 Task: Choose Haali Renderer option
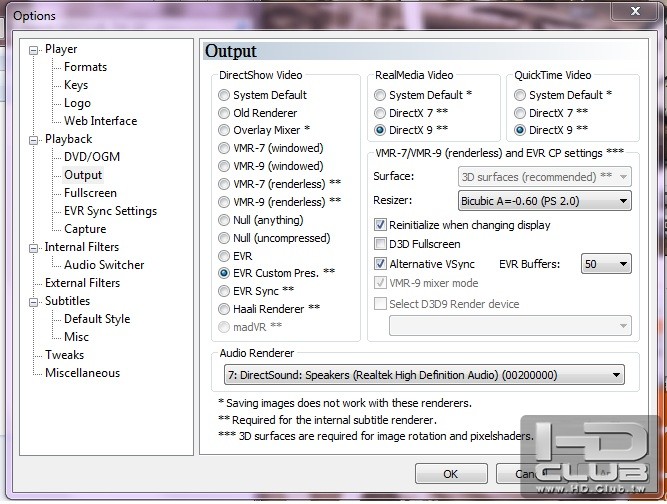224,309
